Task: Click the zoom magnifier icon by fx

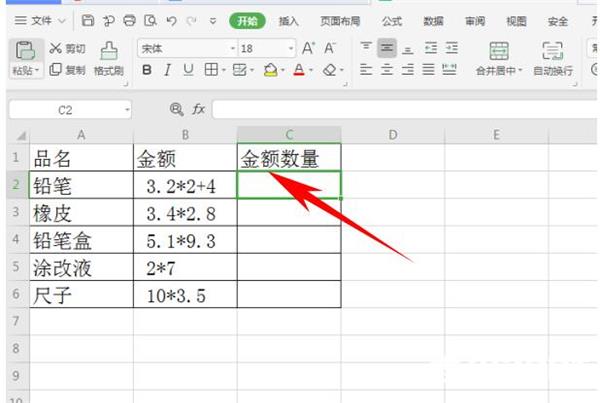Action: 176,109
